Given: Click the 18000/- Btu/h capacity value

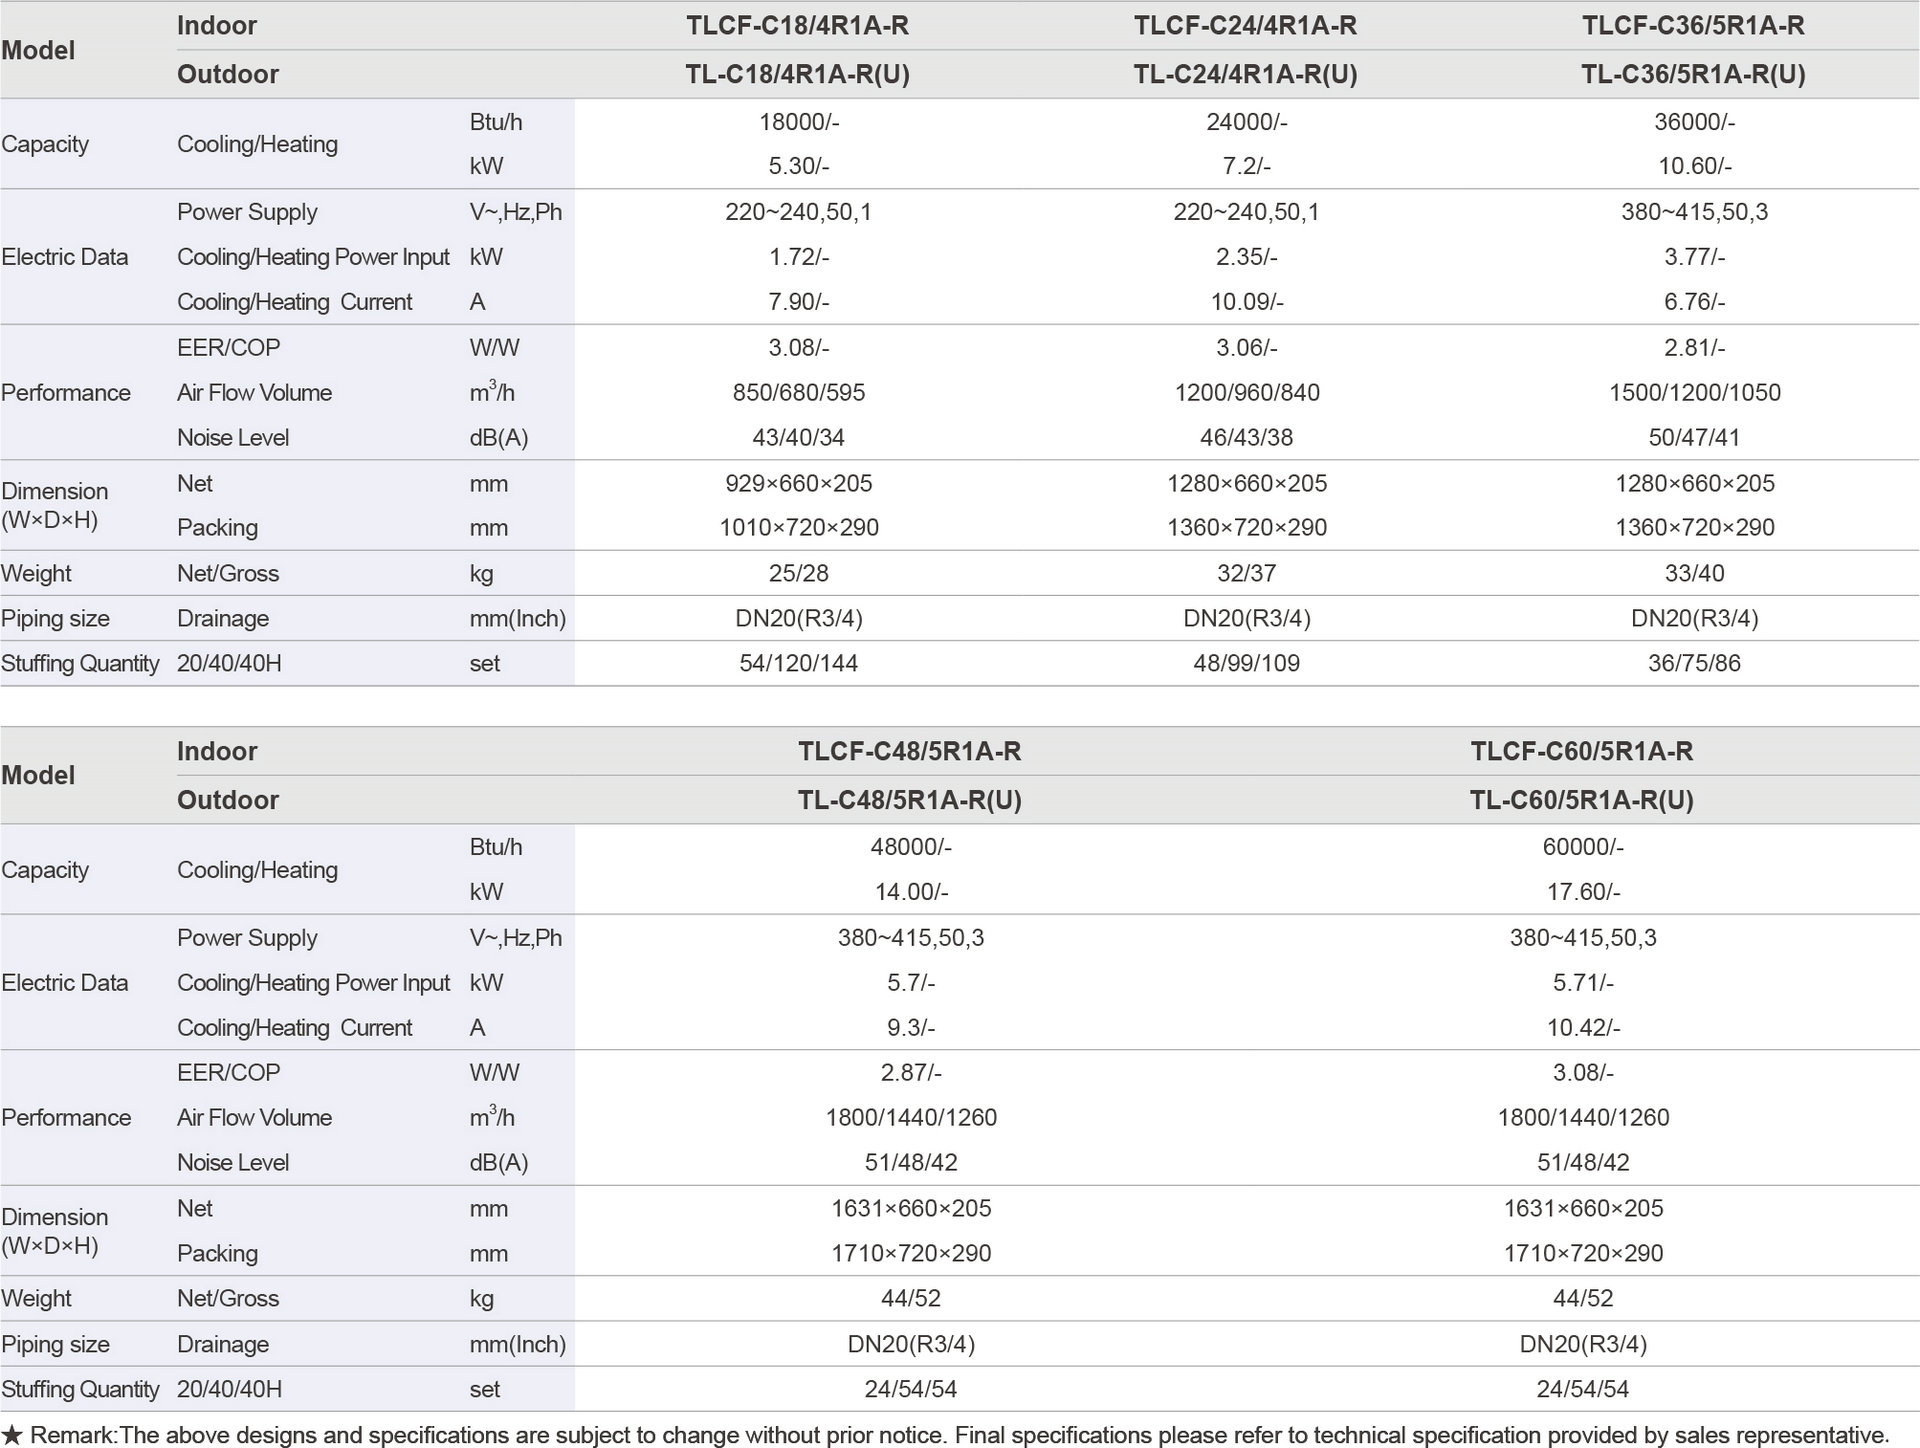Looking at the screenshot, I should pyautogui.click(x=798, y=122).
